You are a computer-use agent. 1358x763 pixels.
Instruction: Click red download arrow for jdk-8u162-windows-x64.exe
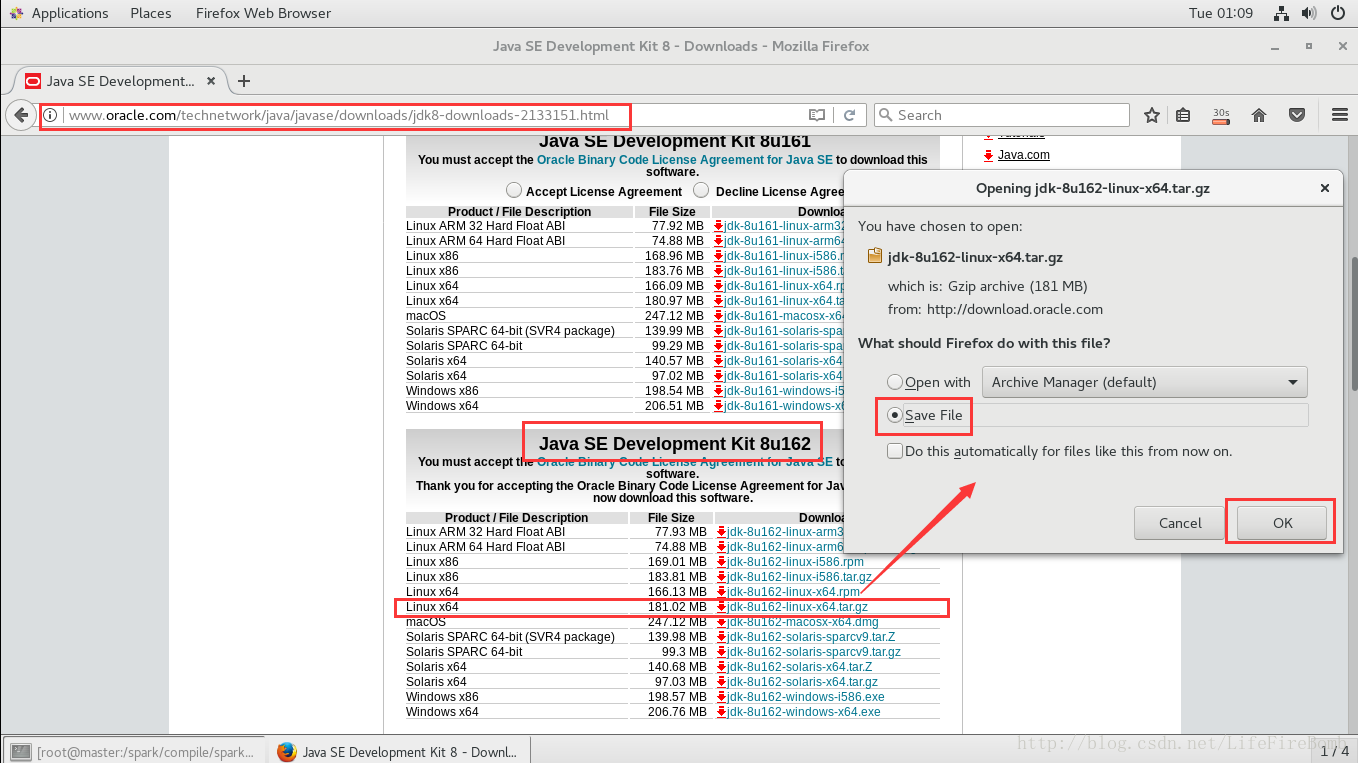[x=720, y=712]
